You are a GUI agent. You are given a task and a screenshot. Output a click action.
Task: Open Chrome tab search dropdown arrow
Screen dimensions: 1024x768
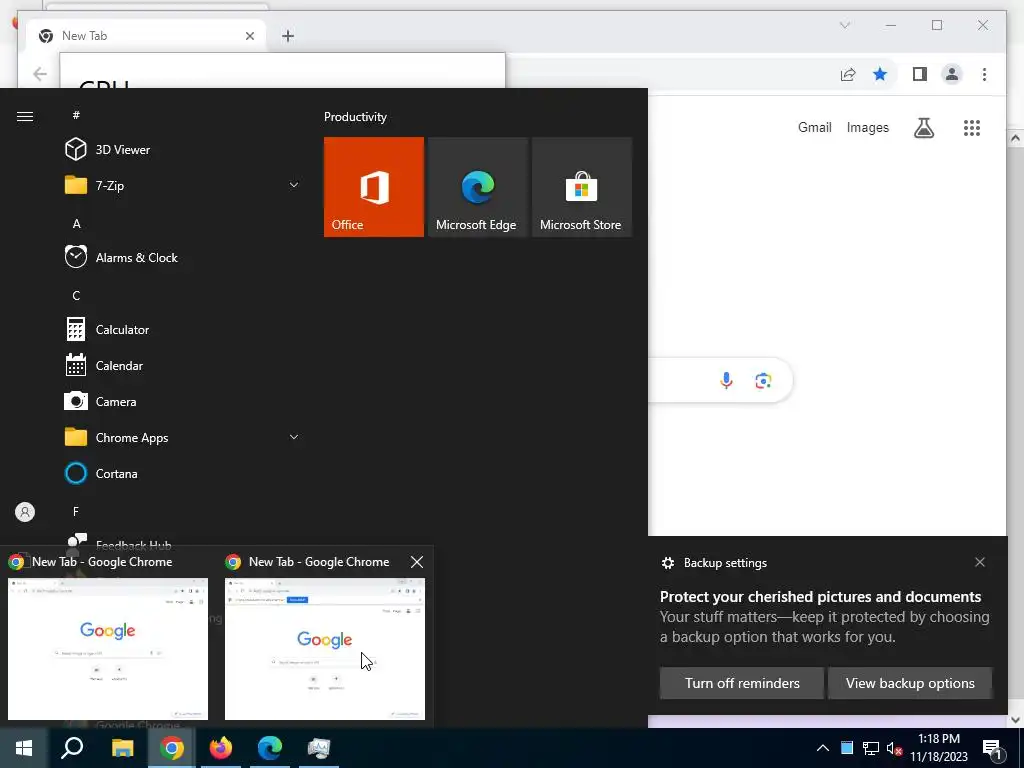pyautogui.click(x=844, y=25)
